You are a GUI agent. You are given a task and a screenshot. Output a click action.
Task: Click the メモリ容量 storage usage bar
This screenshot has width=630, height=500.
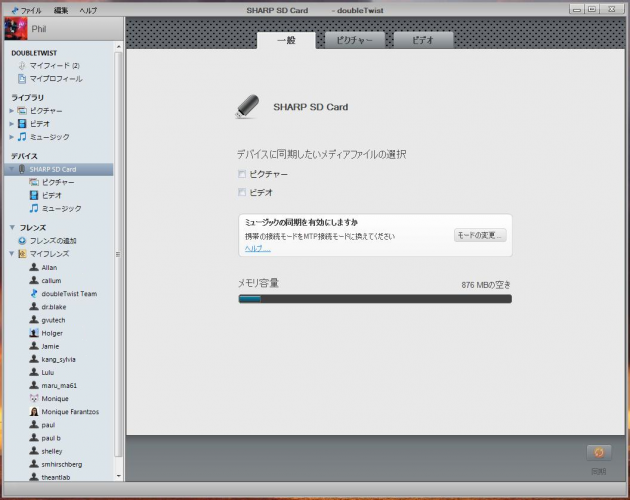coord(375,299)
